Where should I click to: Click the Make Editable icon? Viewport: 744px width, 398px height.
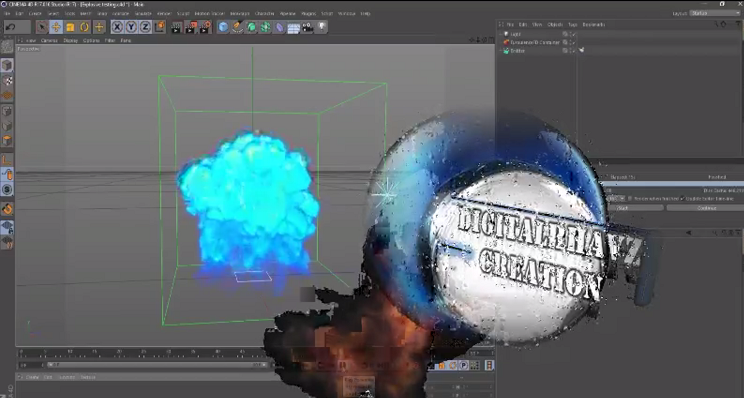[7, 46]
